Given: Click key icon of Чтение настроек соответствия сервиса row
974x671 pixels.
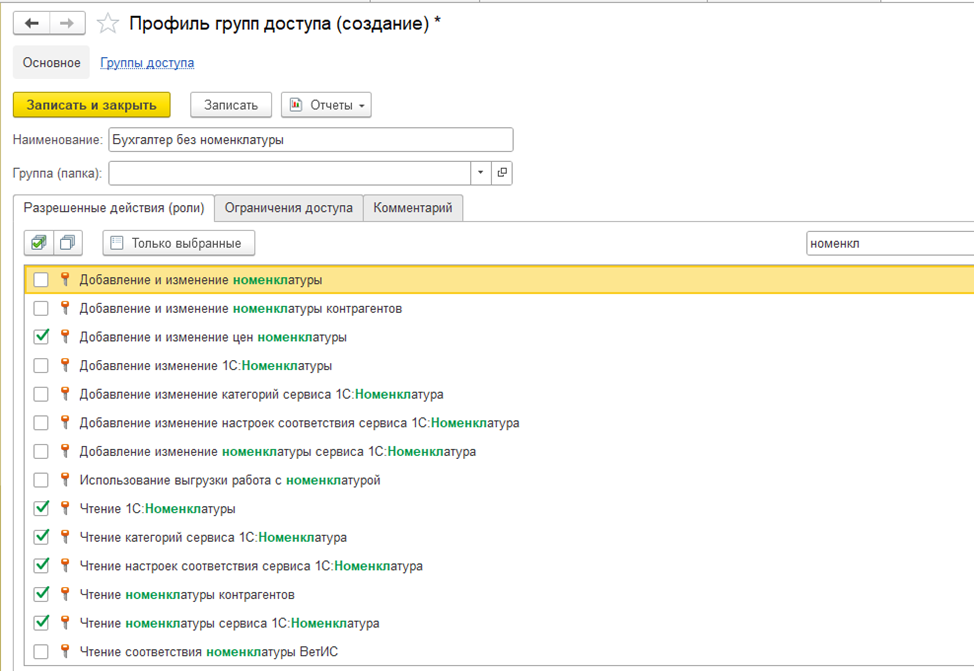Looking at the screenshot, I should click(x=65, y=565).
